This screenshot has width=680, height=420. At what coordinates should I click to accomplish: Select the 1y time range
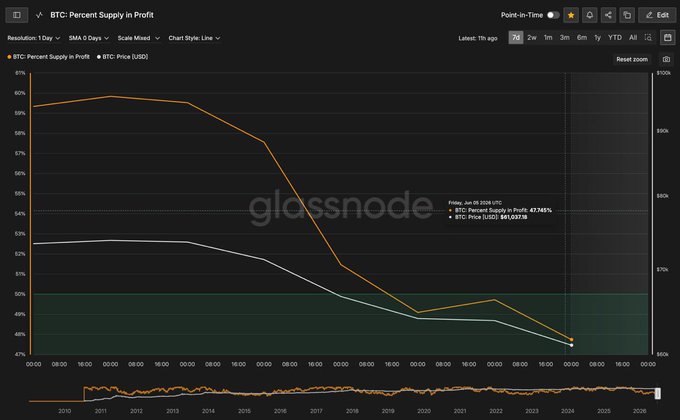(x=598, y=38)
